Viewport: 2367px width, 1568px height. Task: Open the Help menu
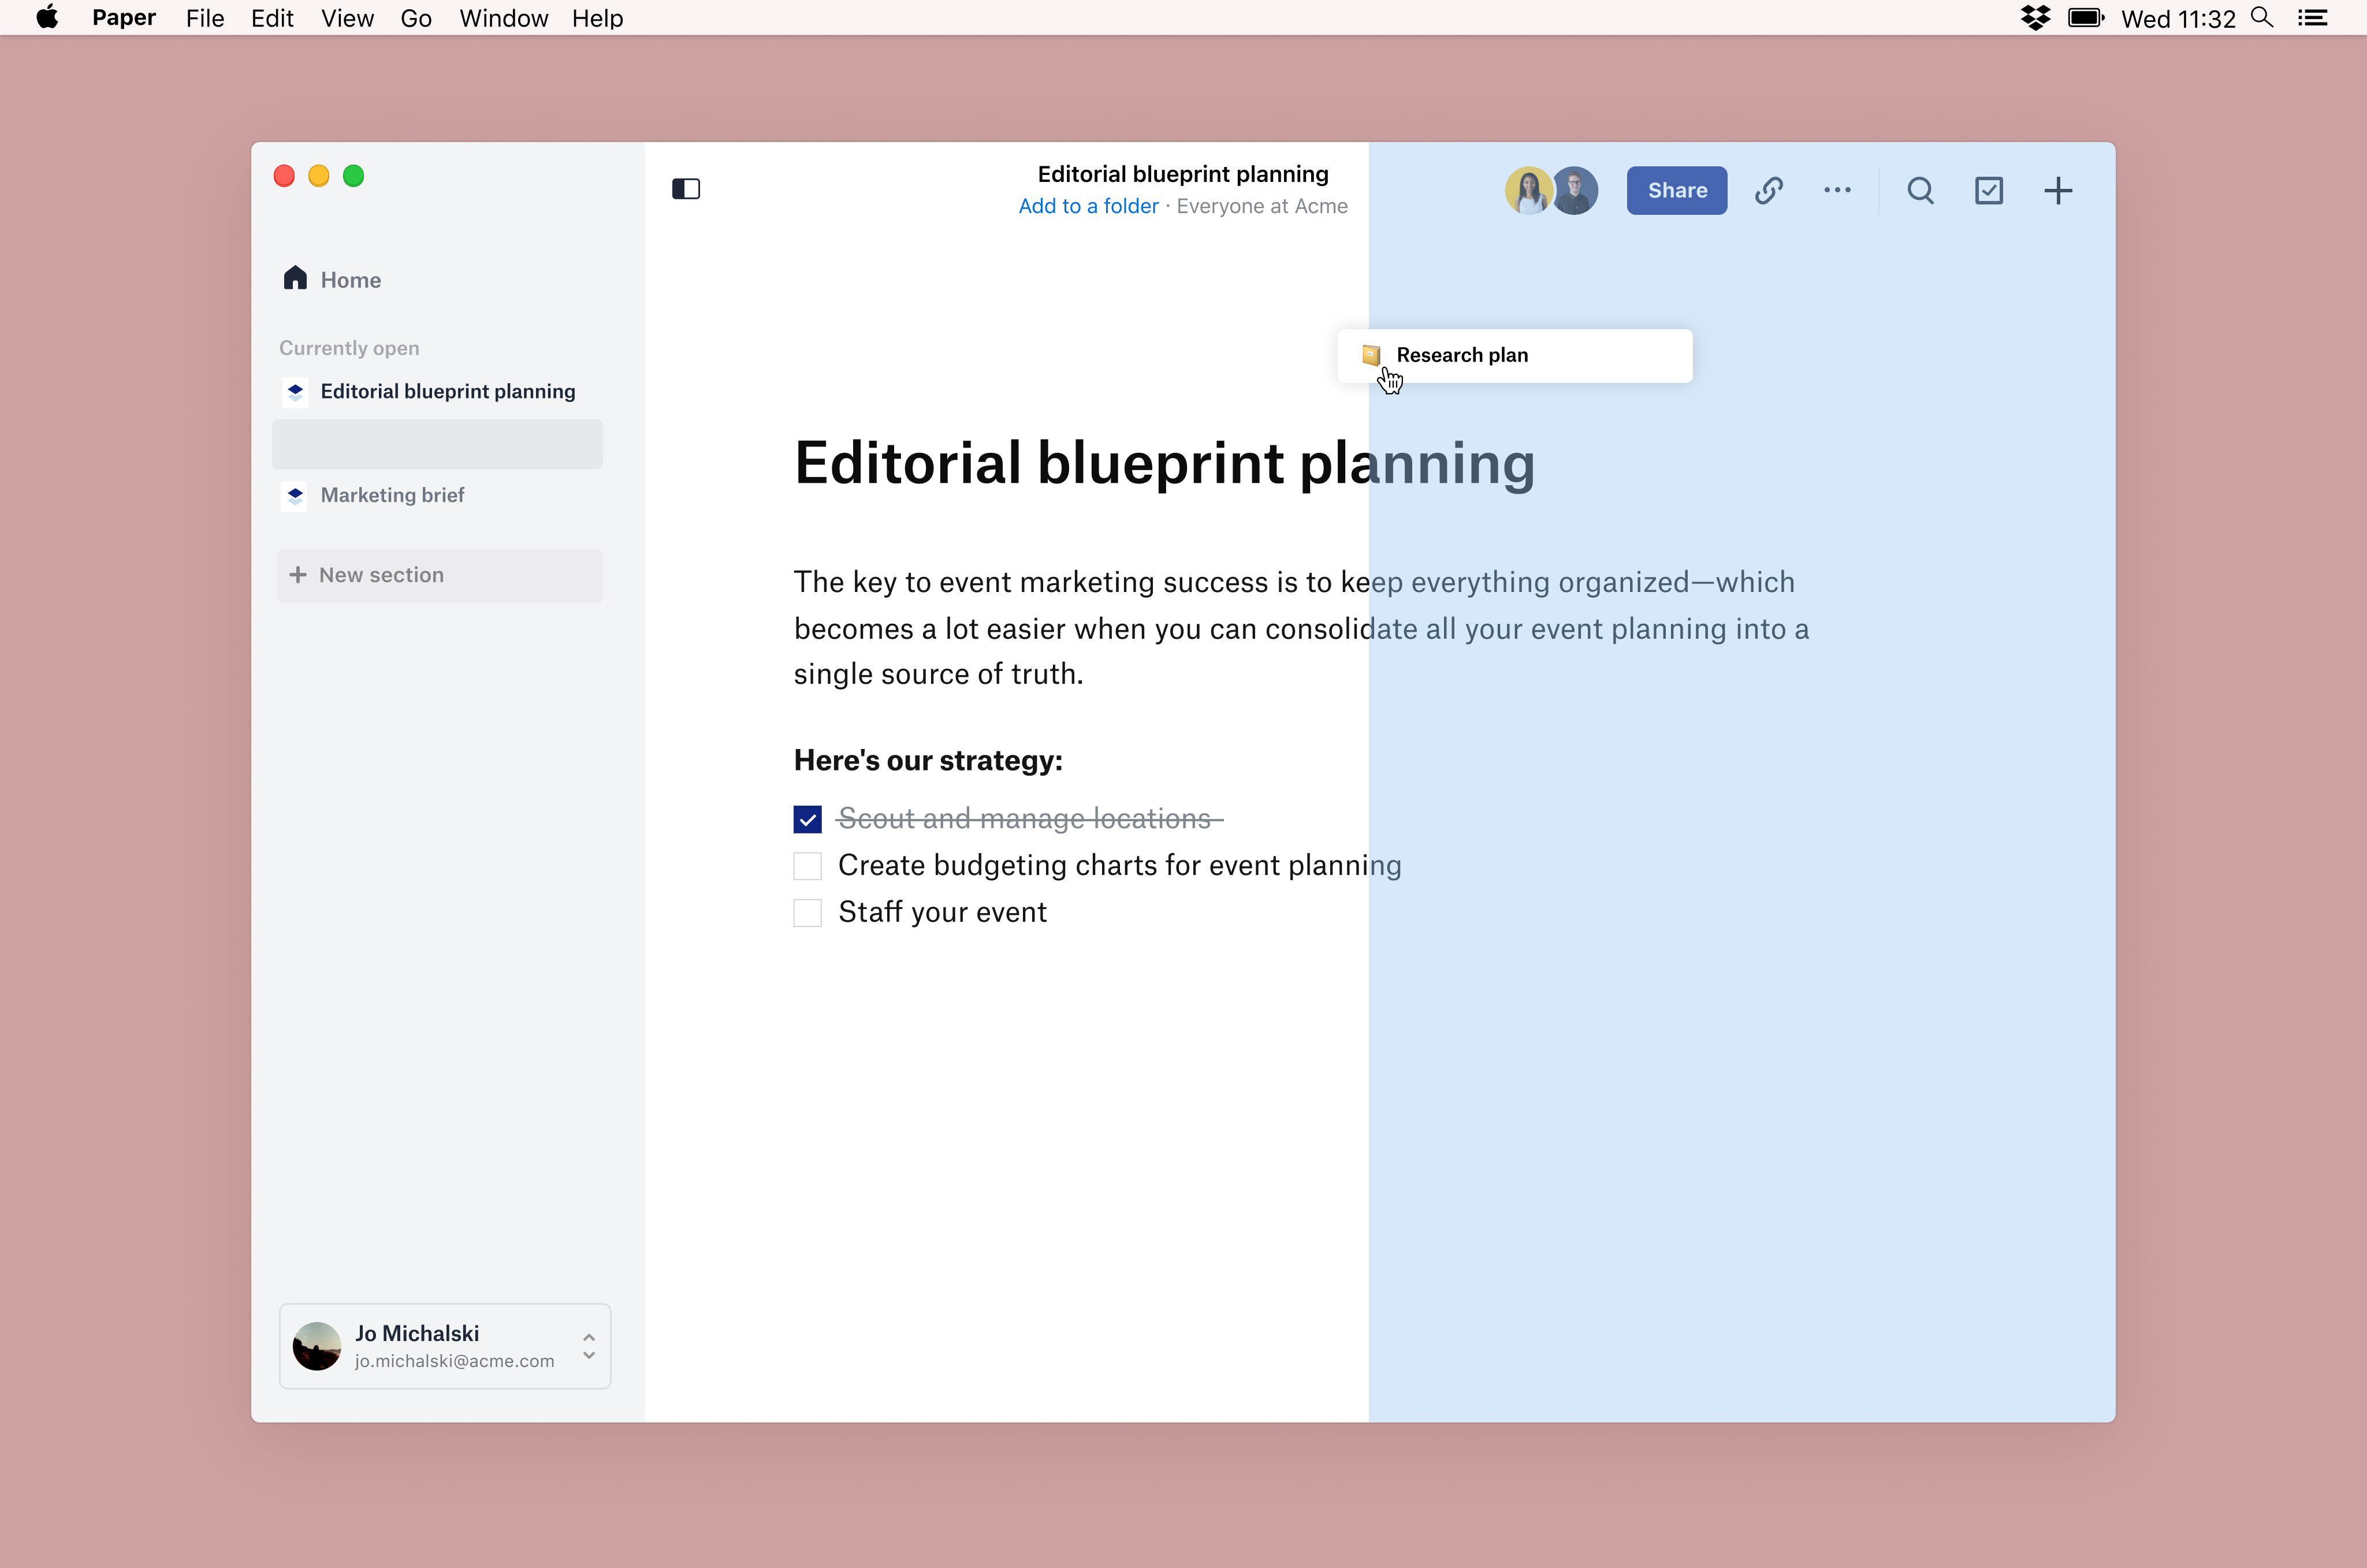click(x=598, y=18)
